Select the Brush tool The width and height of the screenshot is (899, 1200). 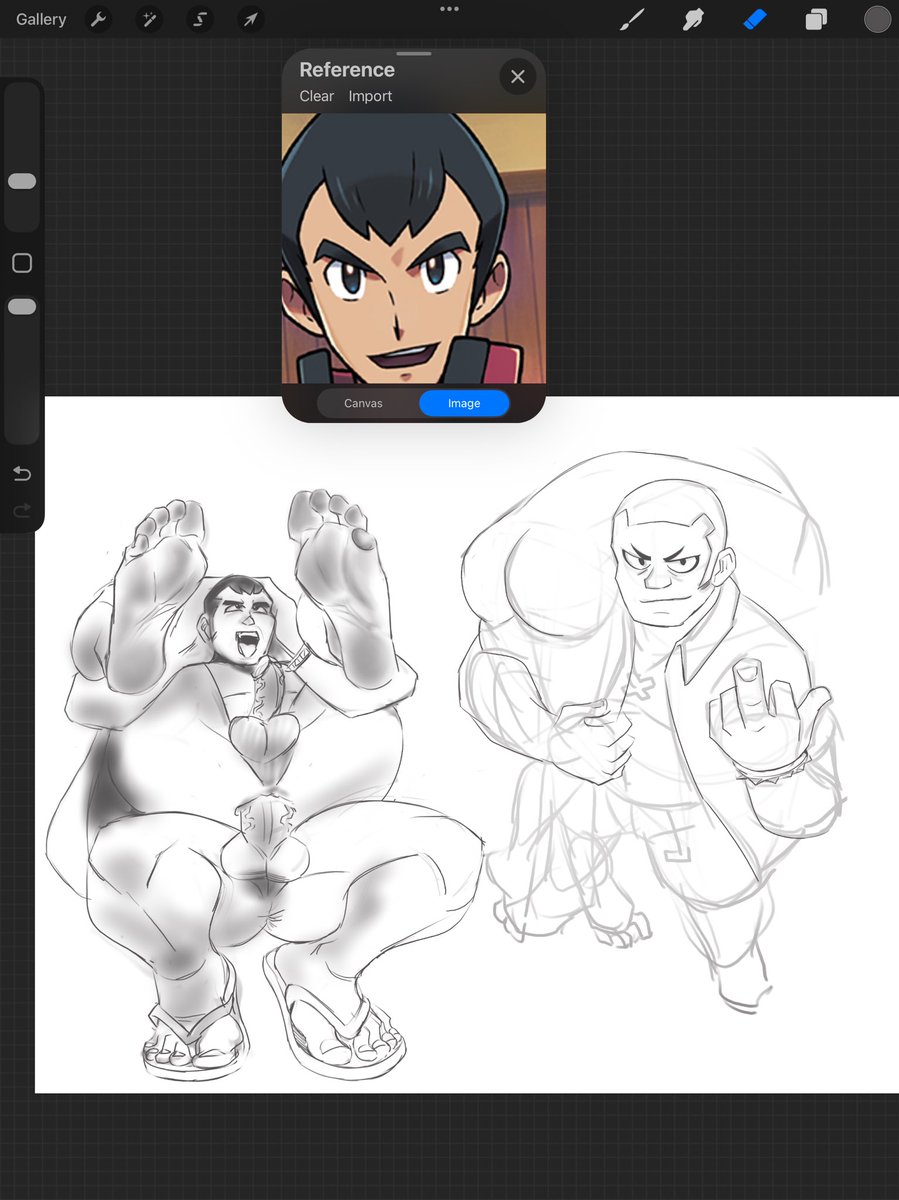click(x=632, y=19)
